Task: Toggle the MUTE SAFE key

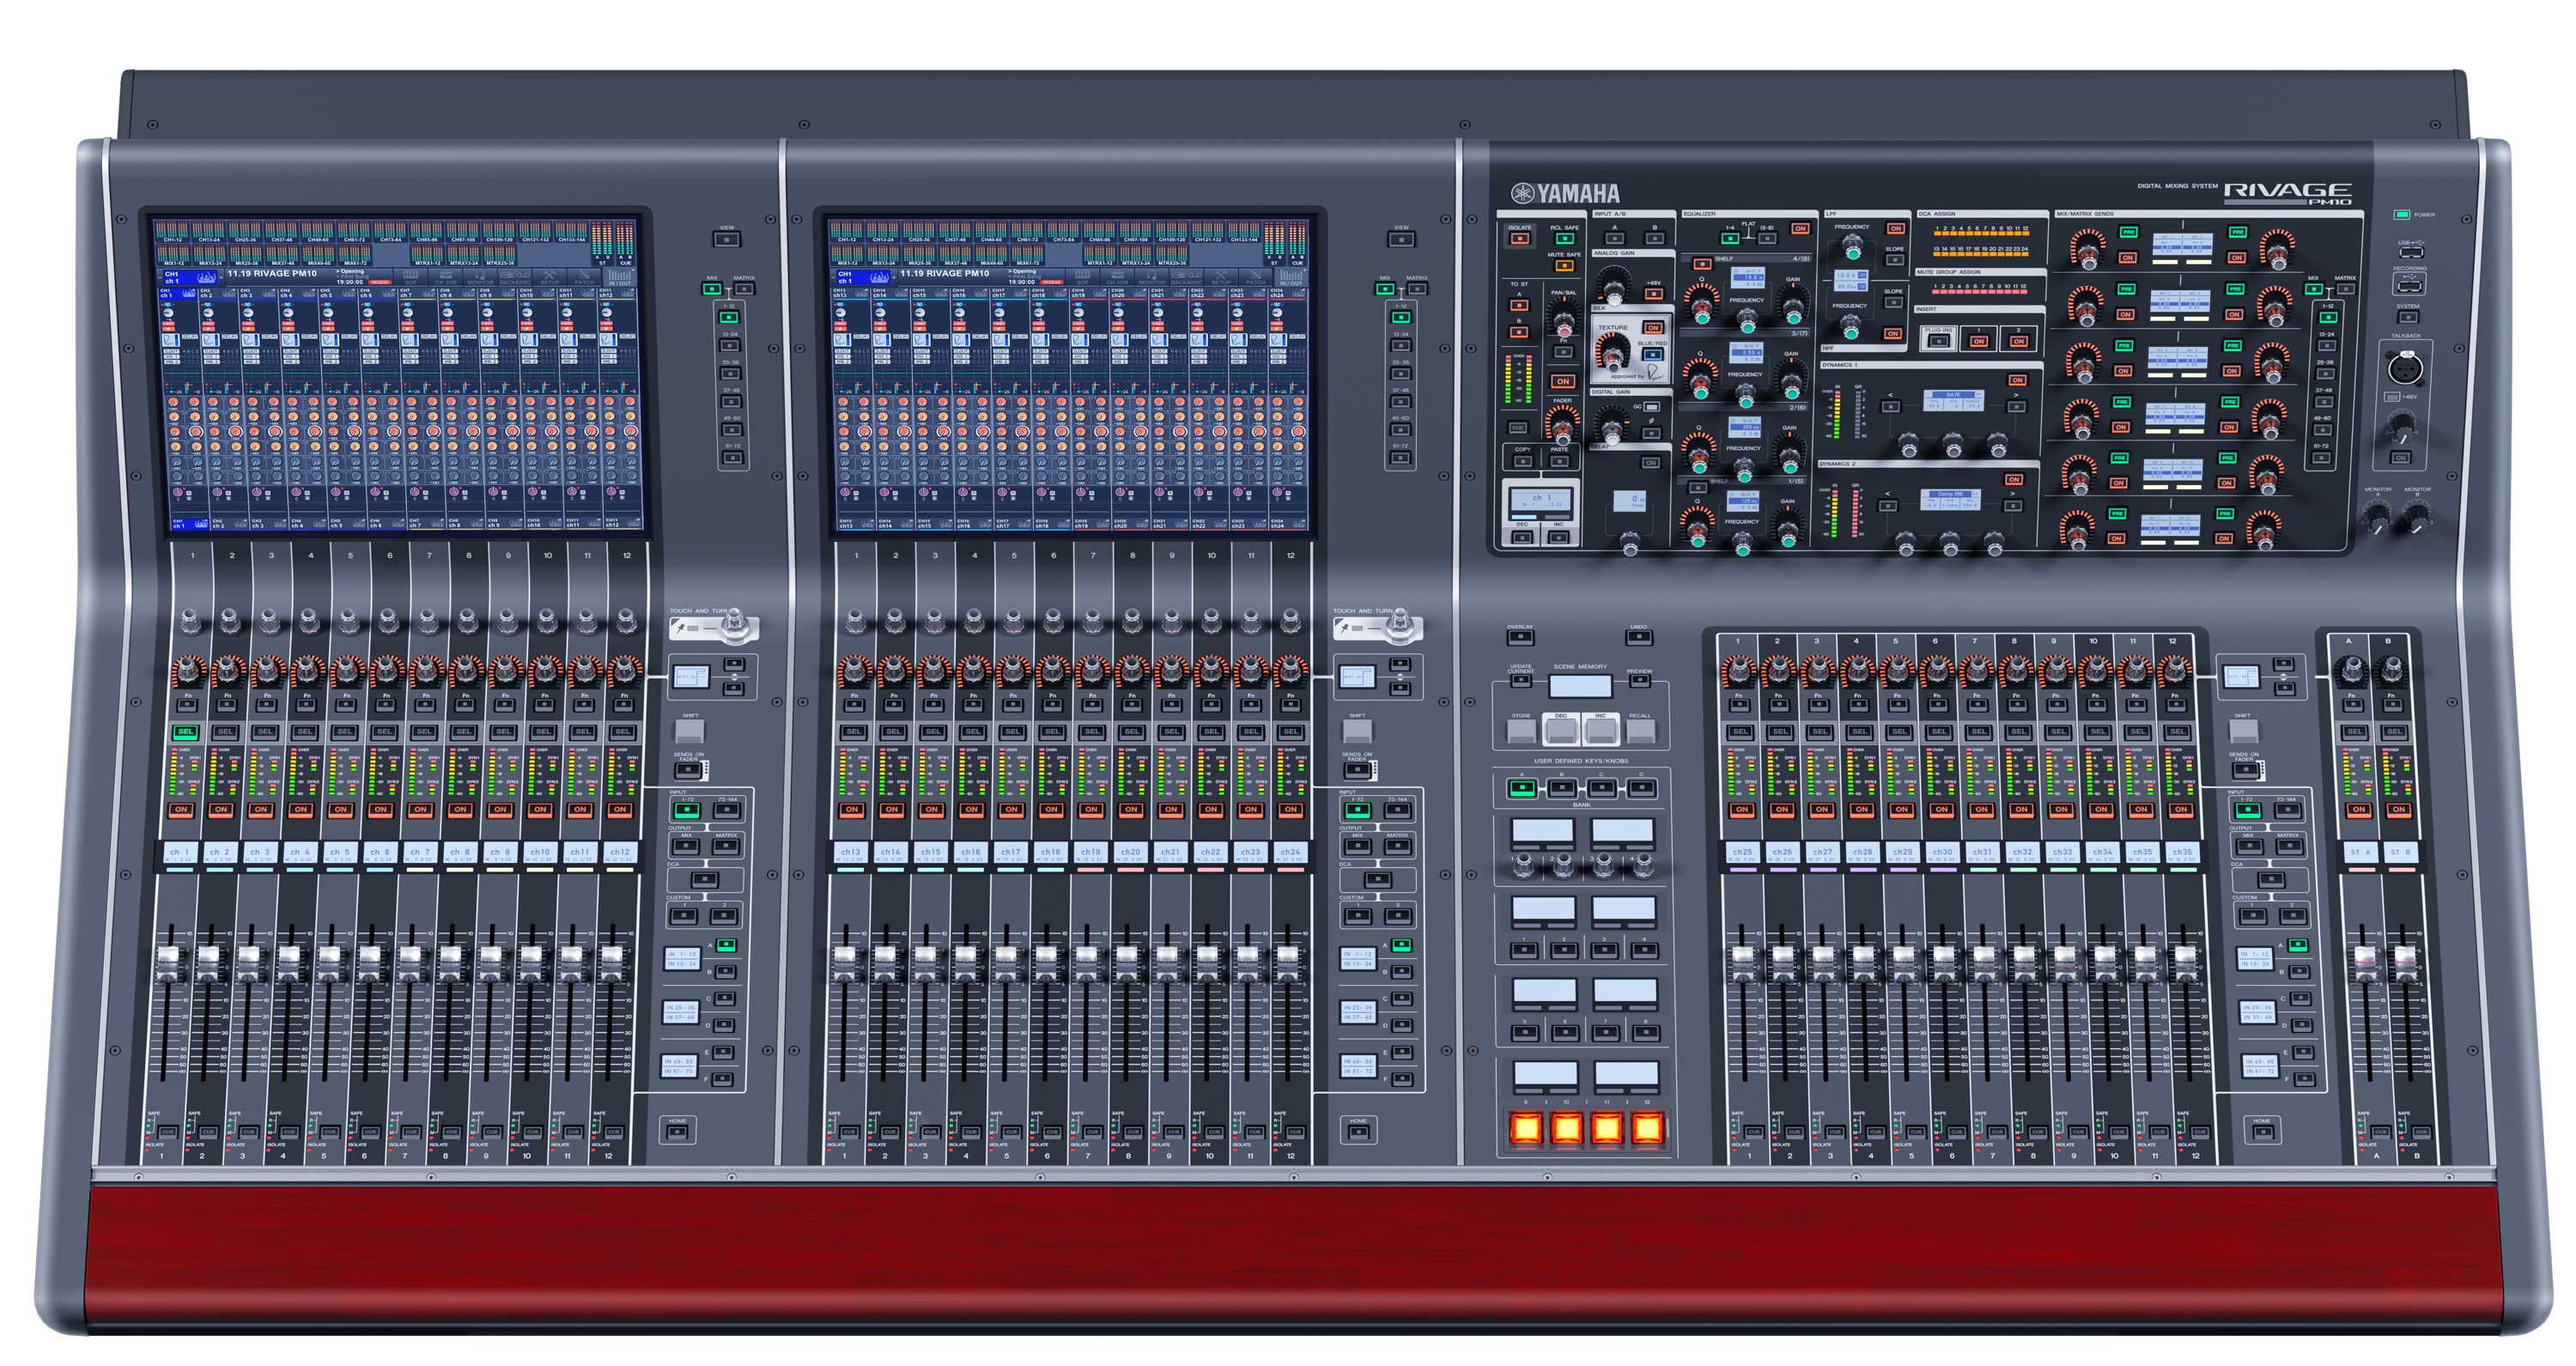Action: tap(1565, 266)
